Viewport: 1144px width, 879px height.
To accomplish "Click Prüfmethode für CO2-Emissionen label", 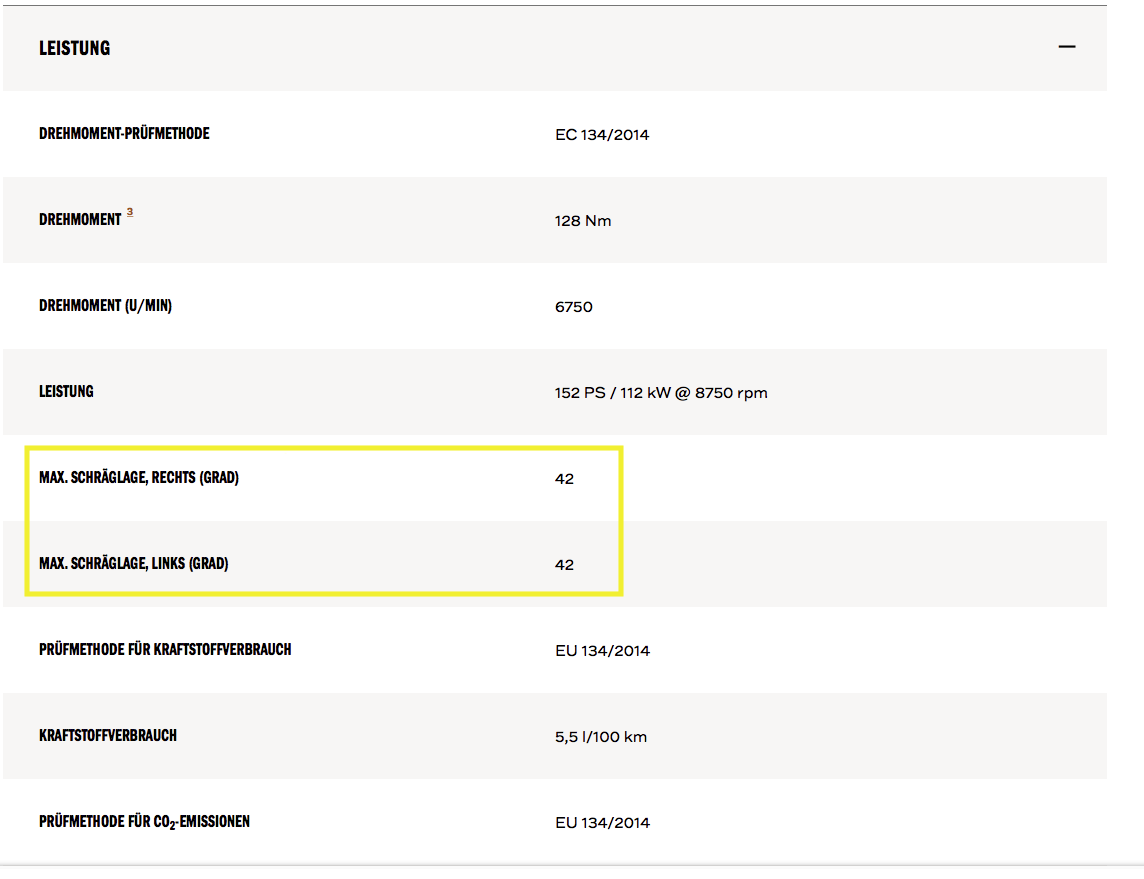I will [x=144, y=822].
